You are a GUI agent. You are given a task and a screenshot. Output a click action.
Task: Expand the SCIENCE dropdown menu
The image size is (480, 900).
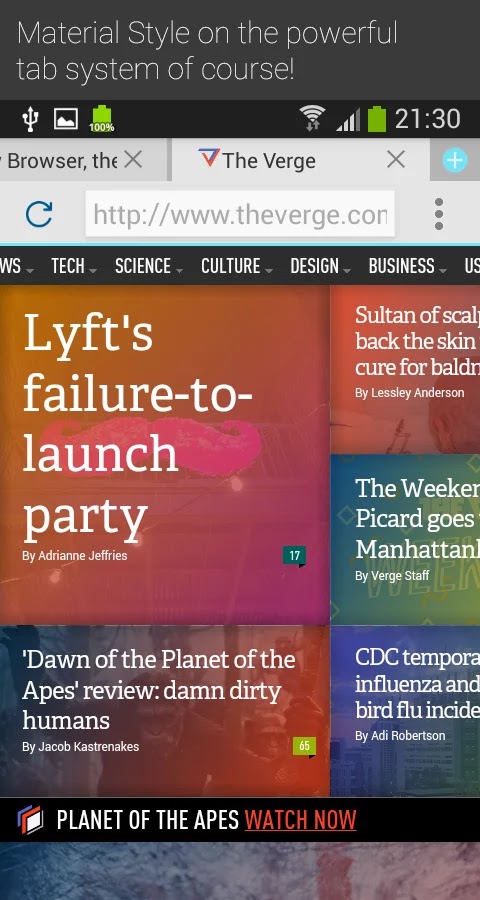(149, 266)
